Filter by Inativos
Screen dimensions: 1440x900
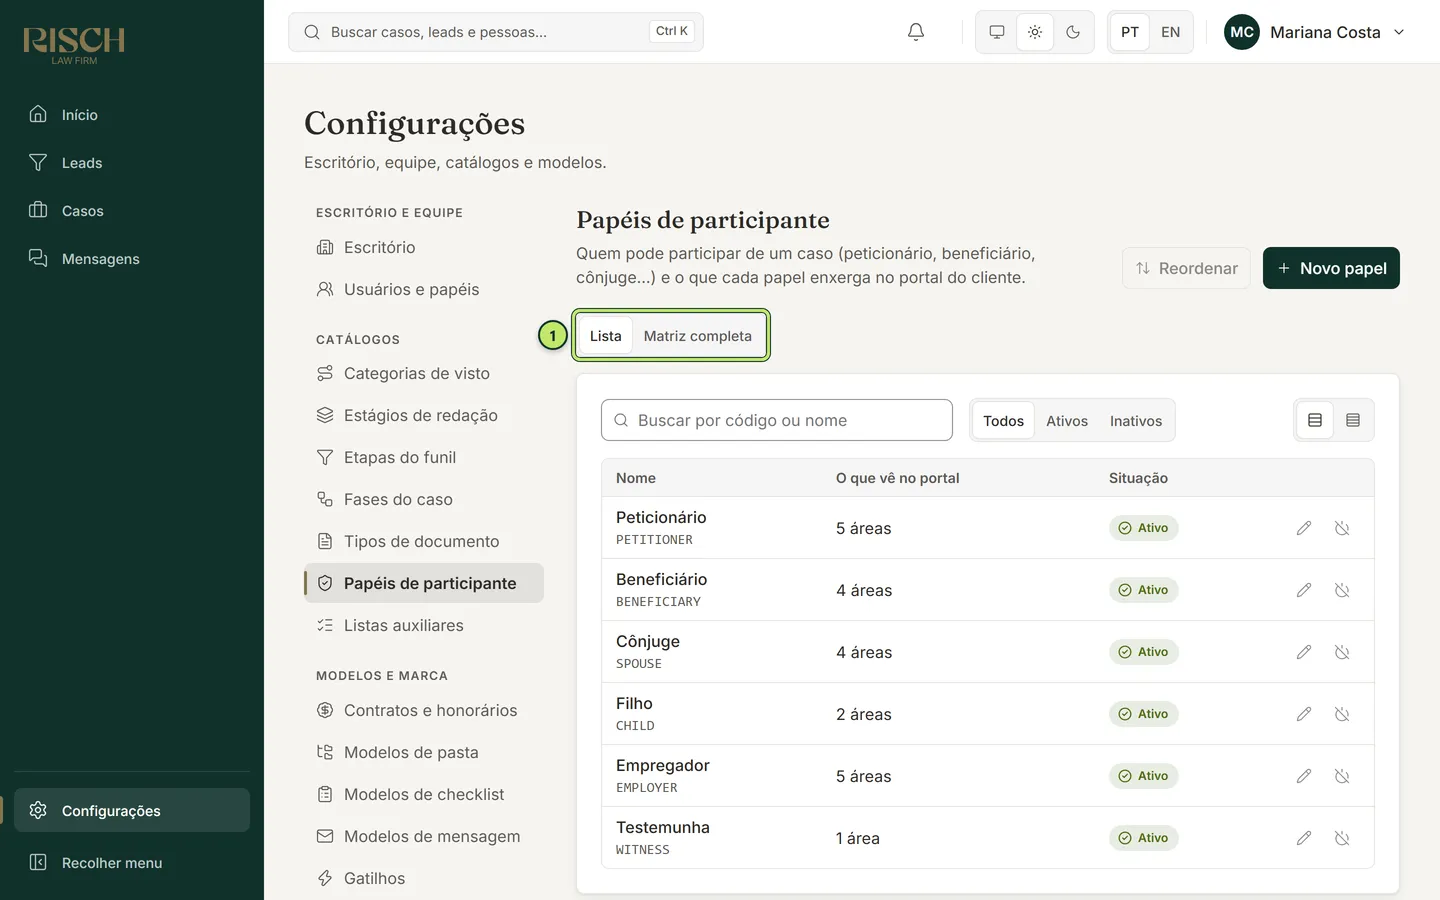(1136, 421)
